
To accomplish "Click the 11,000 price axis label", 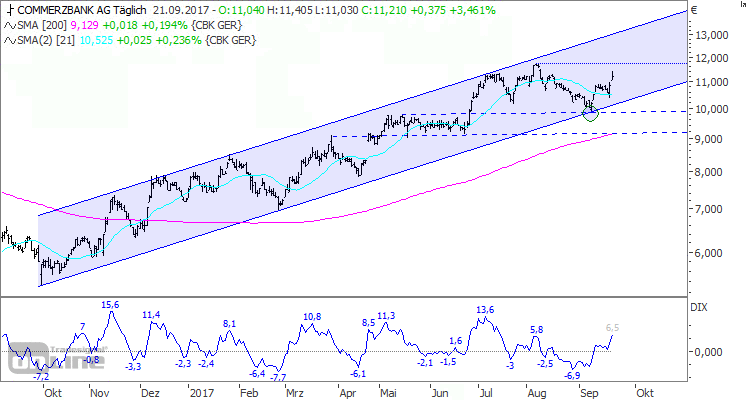I will pyautogui.click(x=712, y=82).
